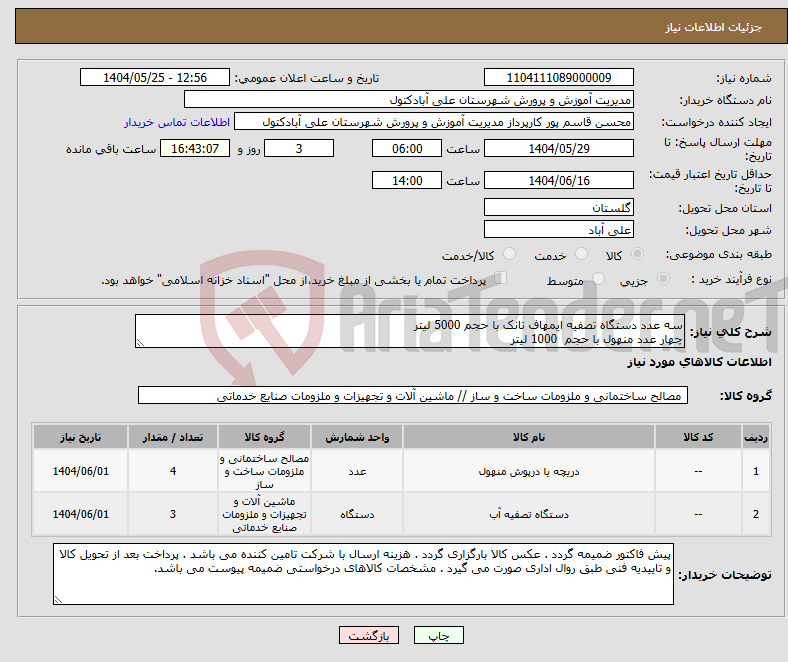Click the نام کالا column header
The image size is (788, 662).
pos(529,437)
